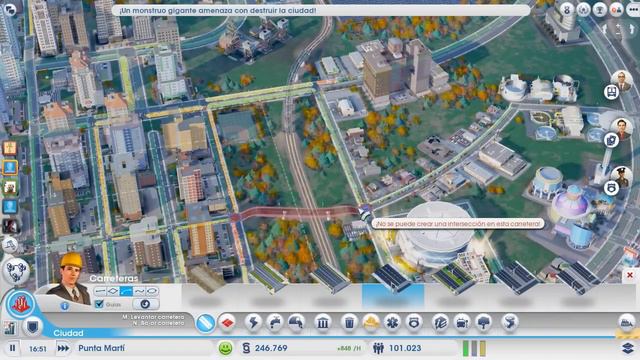Select the straight road drawing mode
Viewport: 640px width, 360px height.
click(100, 291)
